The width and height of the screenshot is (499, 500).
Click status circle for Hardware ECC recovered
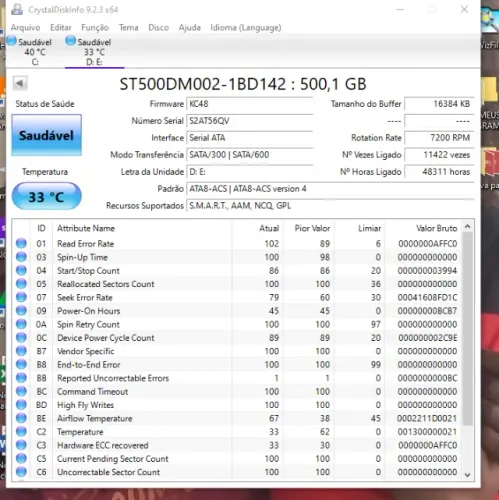pyautogui.click(x=21, y=445)
